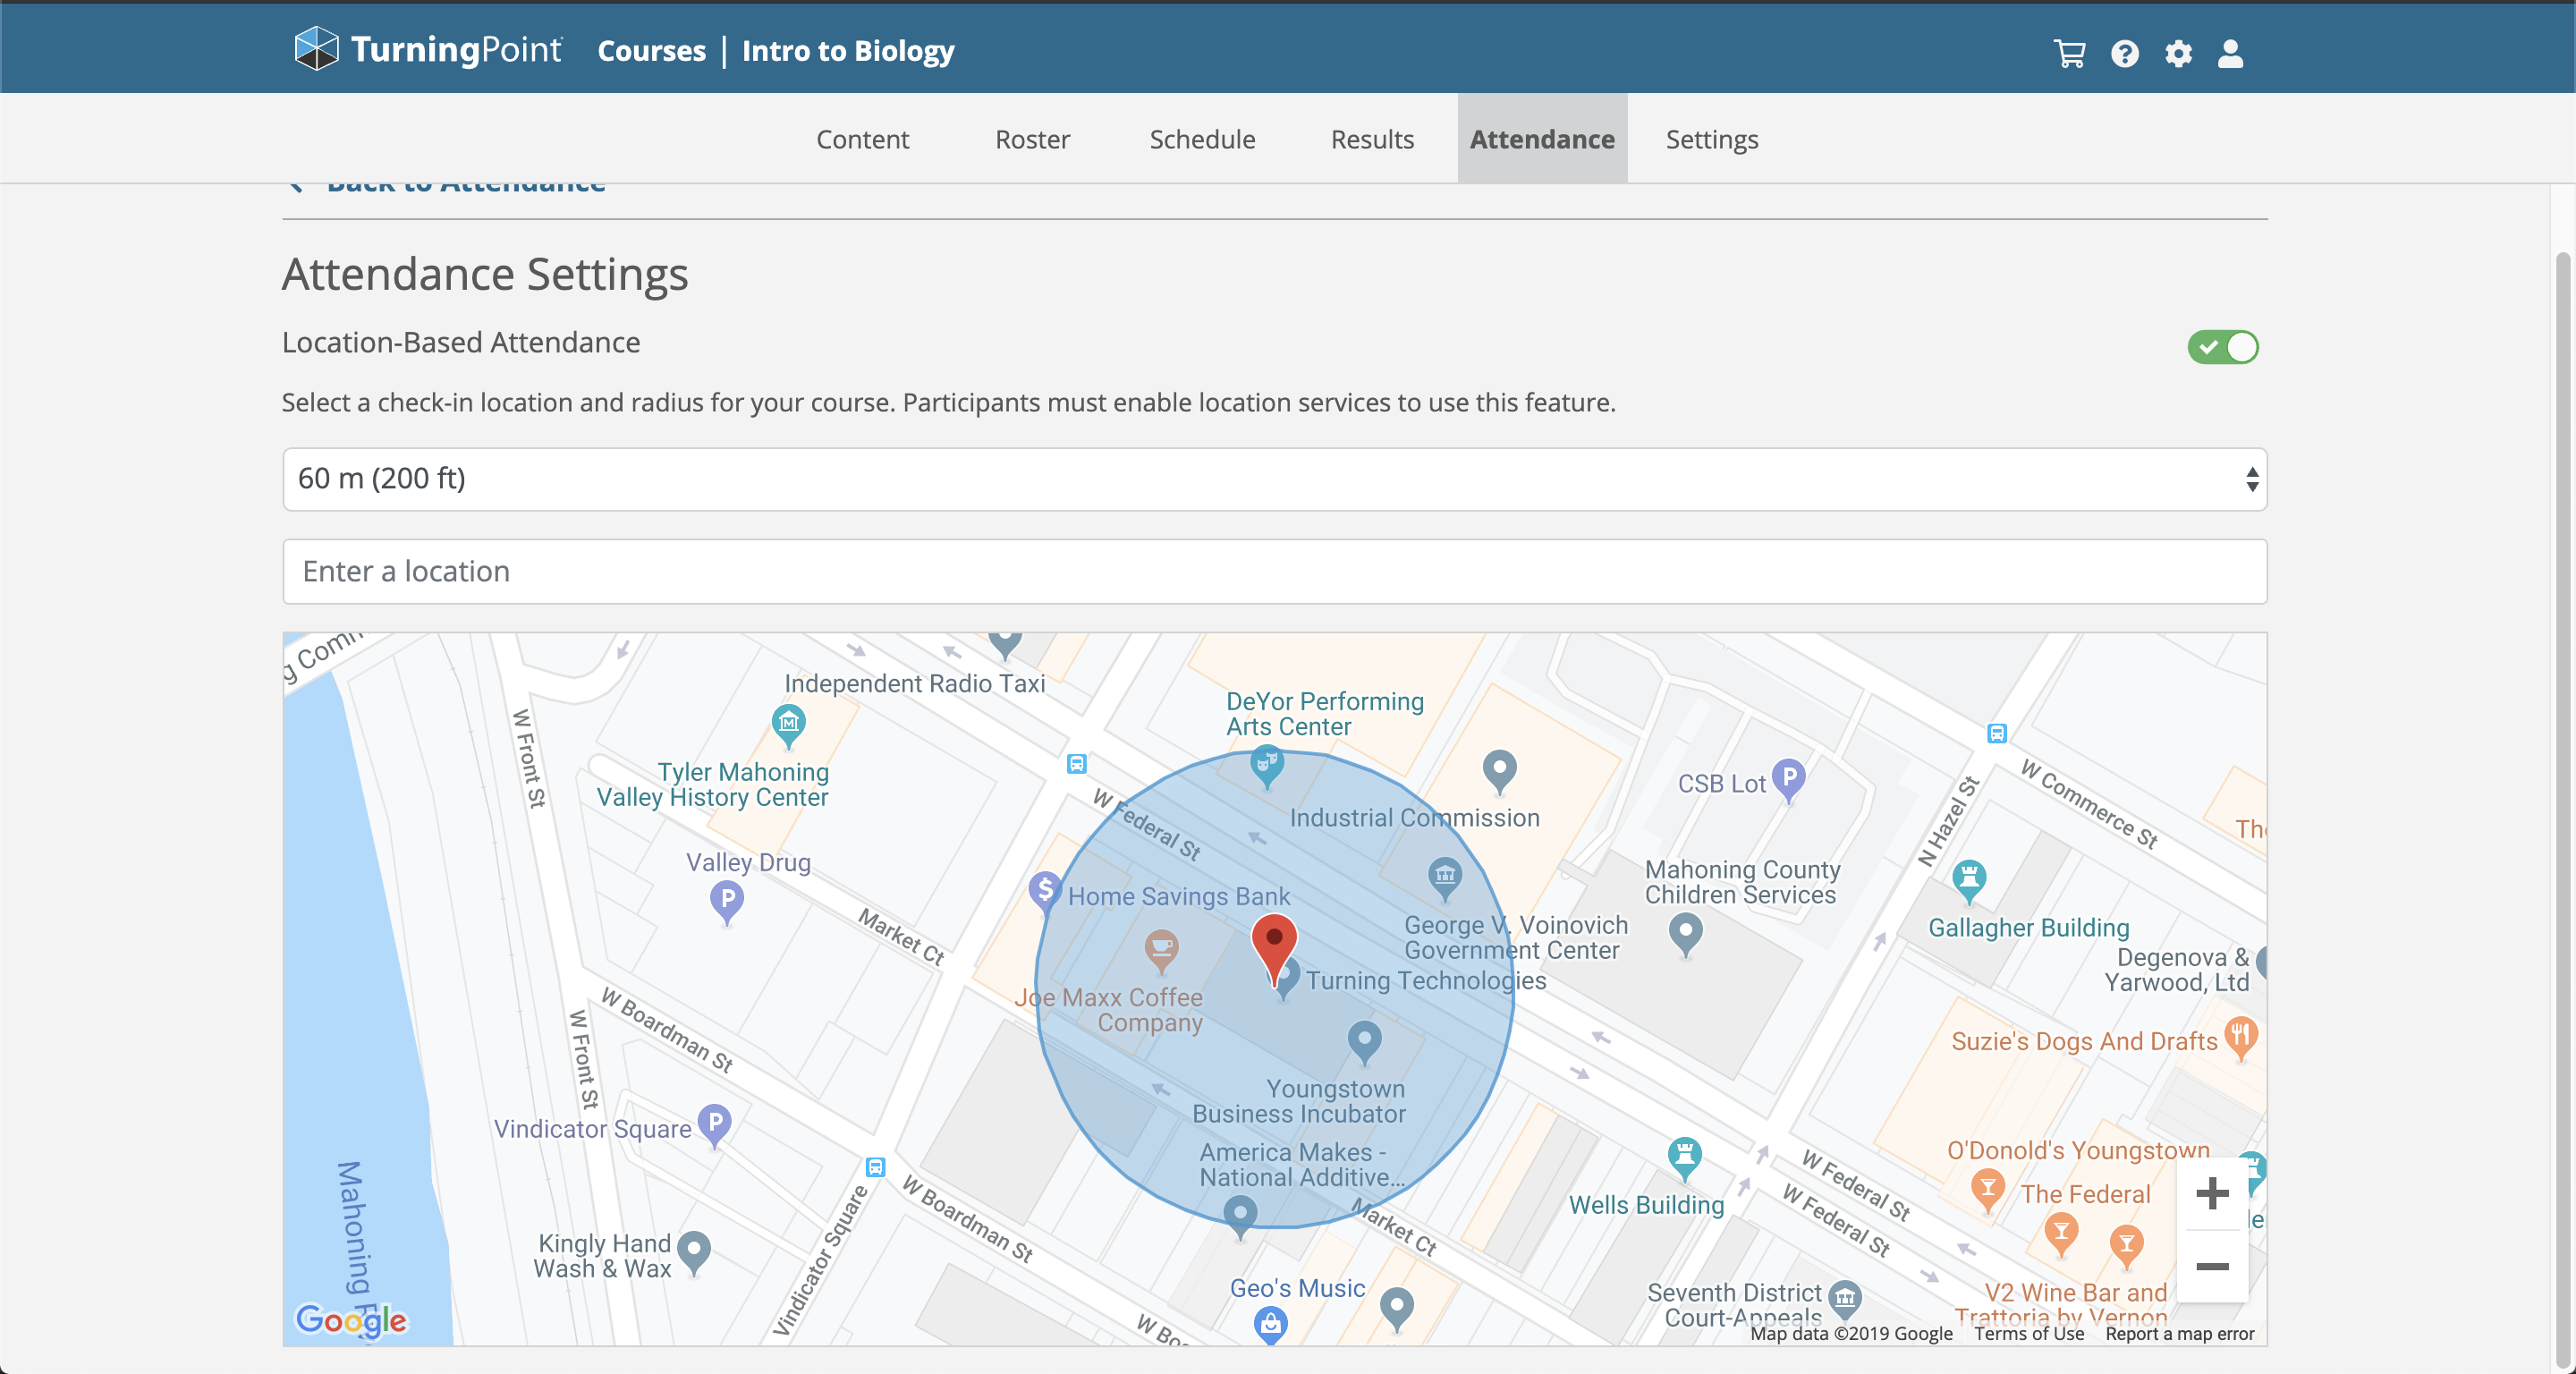This screenshot has height=1374, width=2576.
Task: Click the The Federal restaurant label
Action: [2085, 1194]
